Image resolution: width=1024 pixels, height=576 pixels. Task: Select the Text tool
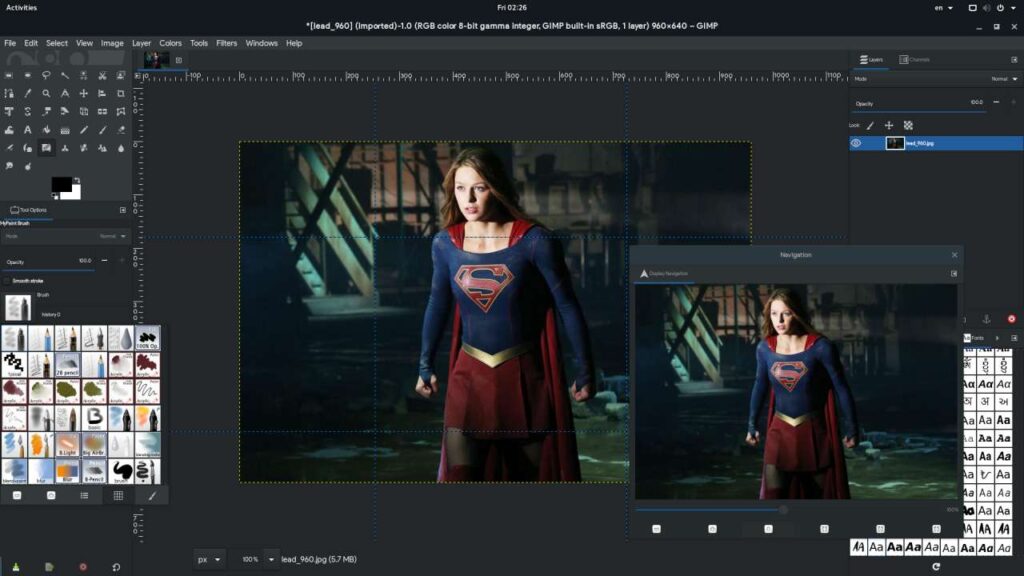27,130
